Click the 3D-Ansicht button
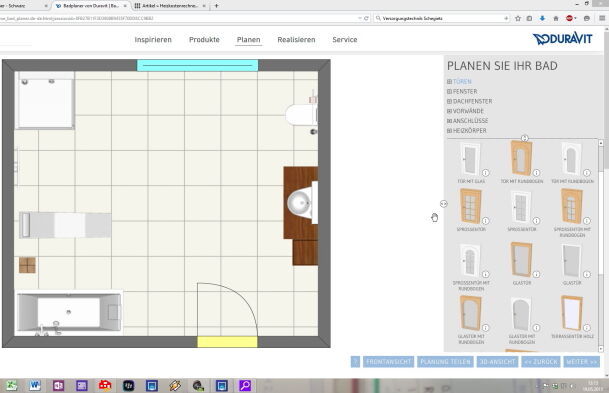Viewport: 609px width, 393px height. click(x=498, y=362)
